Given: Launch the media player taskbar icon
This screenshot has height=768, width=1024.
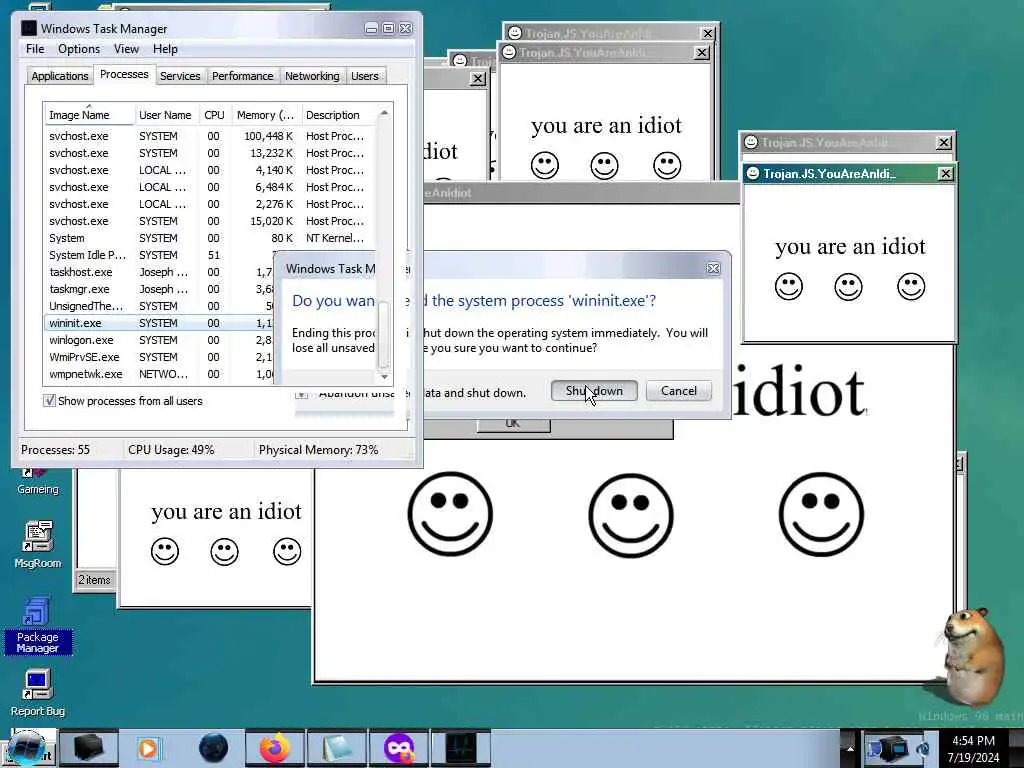Looking at the screenshot, I should click(x=149, y=748).
